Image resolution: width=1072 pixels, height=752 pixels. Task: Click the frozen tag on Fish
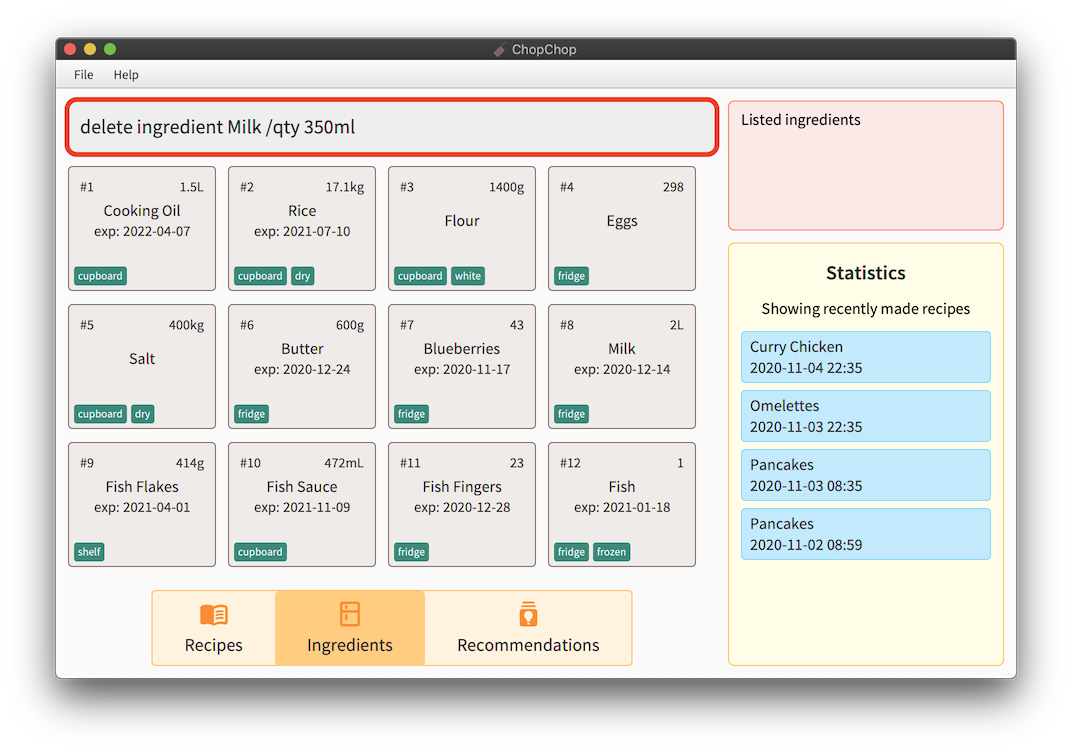(x=611, y=552)
